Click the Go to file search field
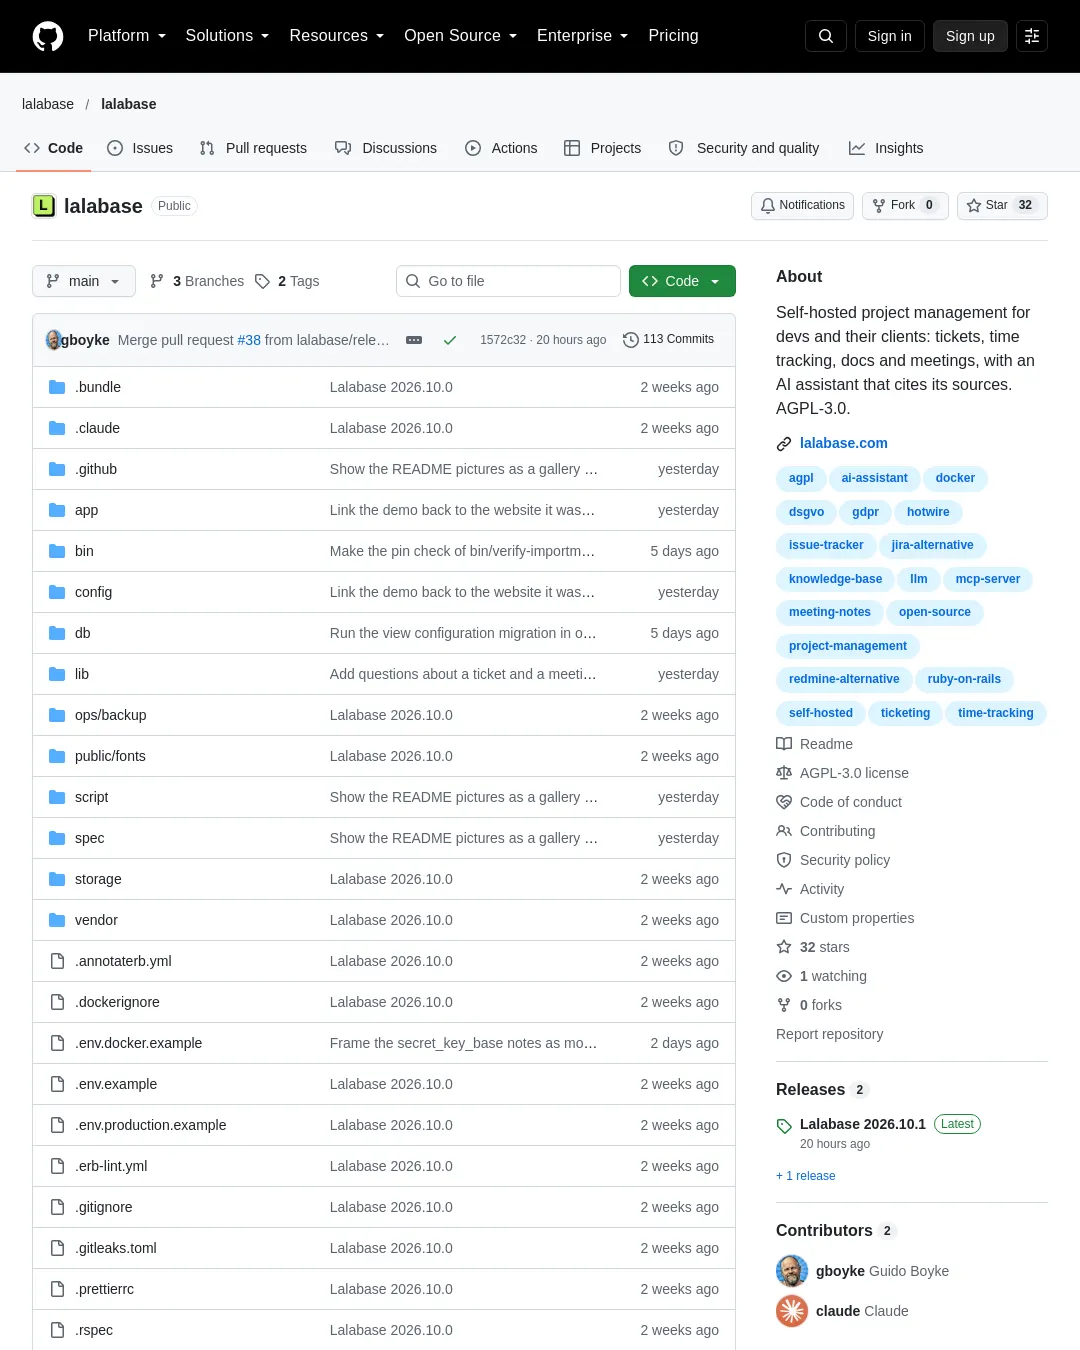 [x=508, y=281]
